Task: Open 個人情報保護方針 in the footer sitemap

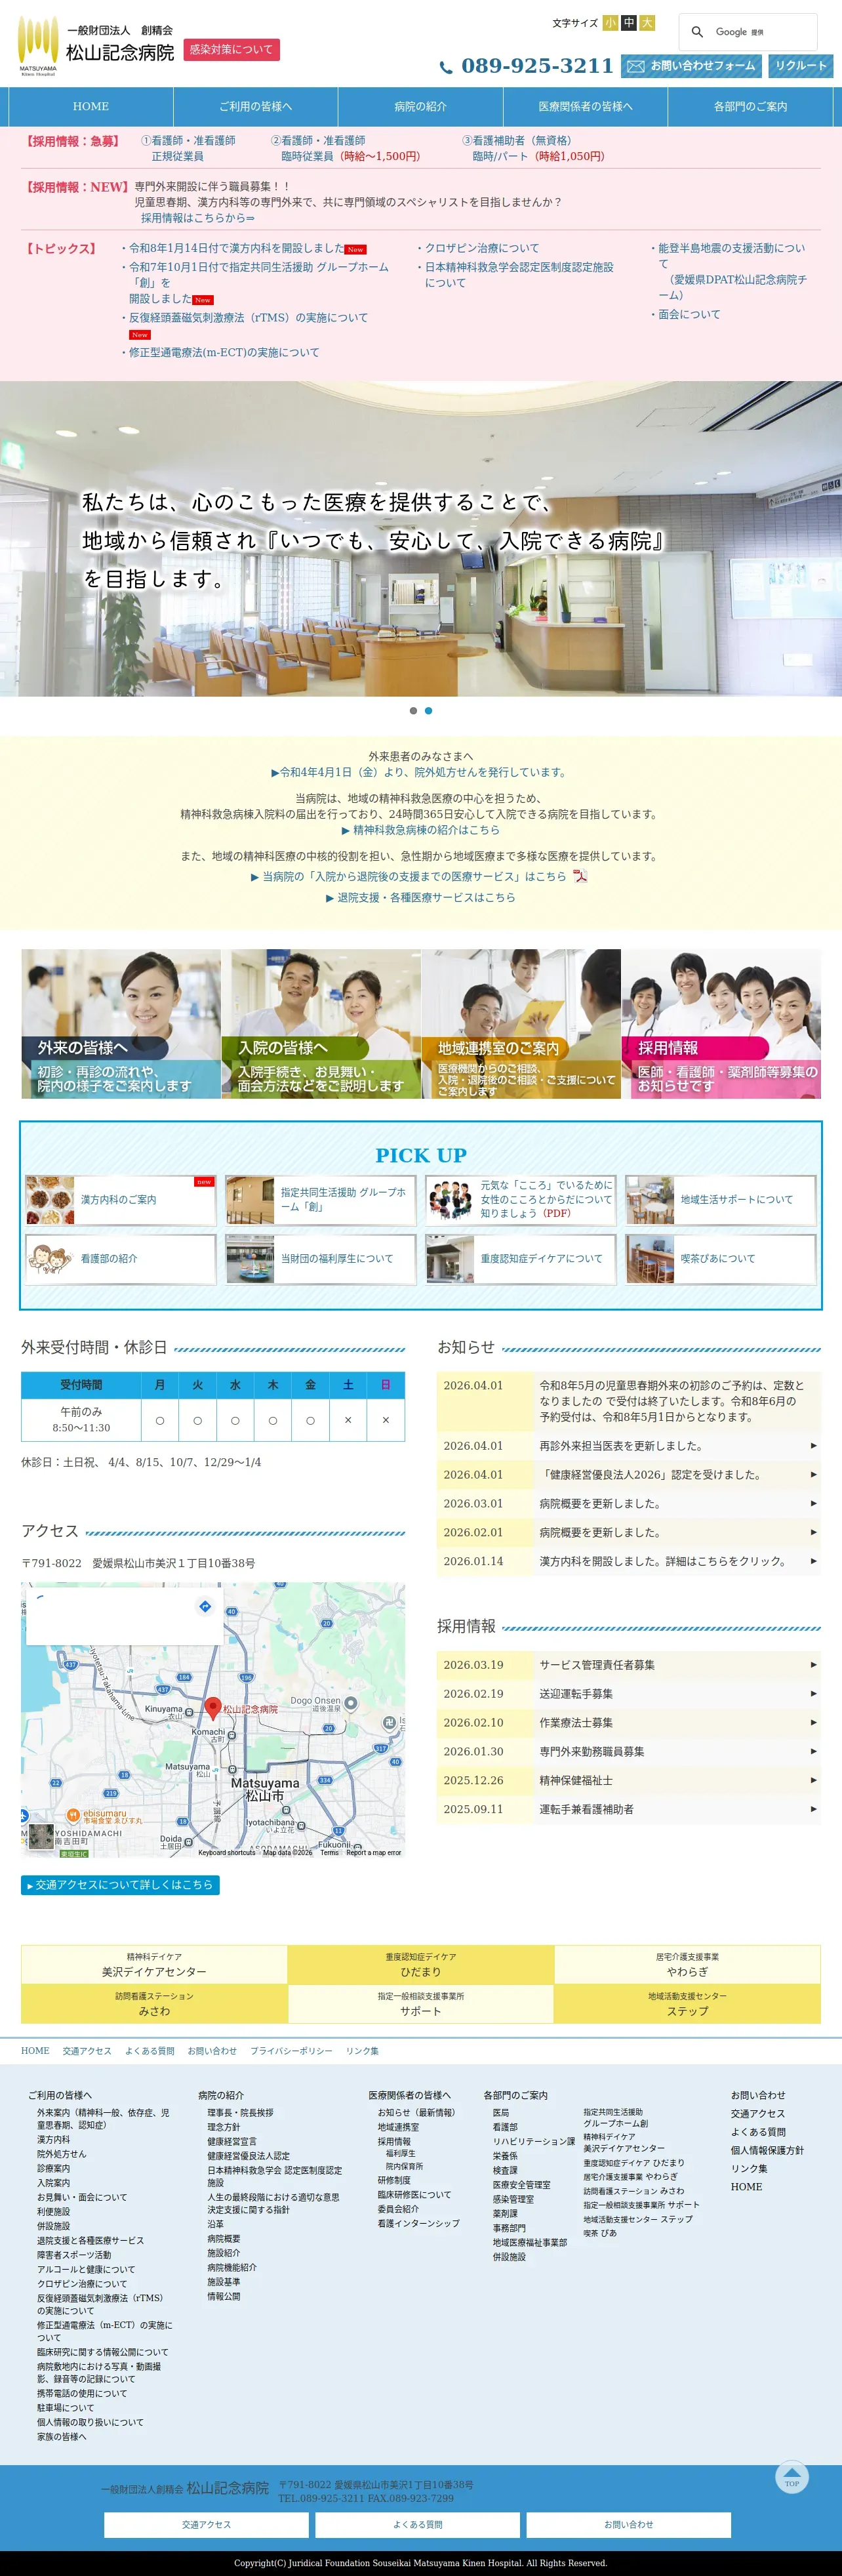Action: (x=767, y=2150)
